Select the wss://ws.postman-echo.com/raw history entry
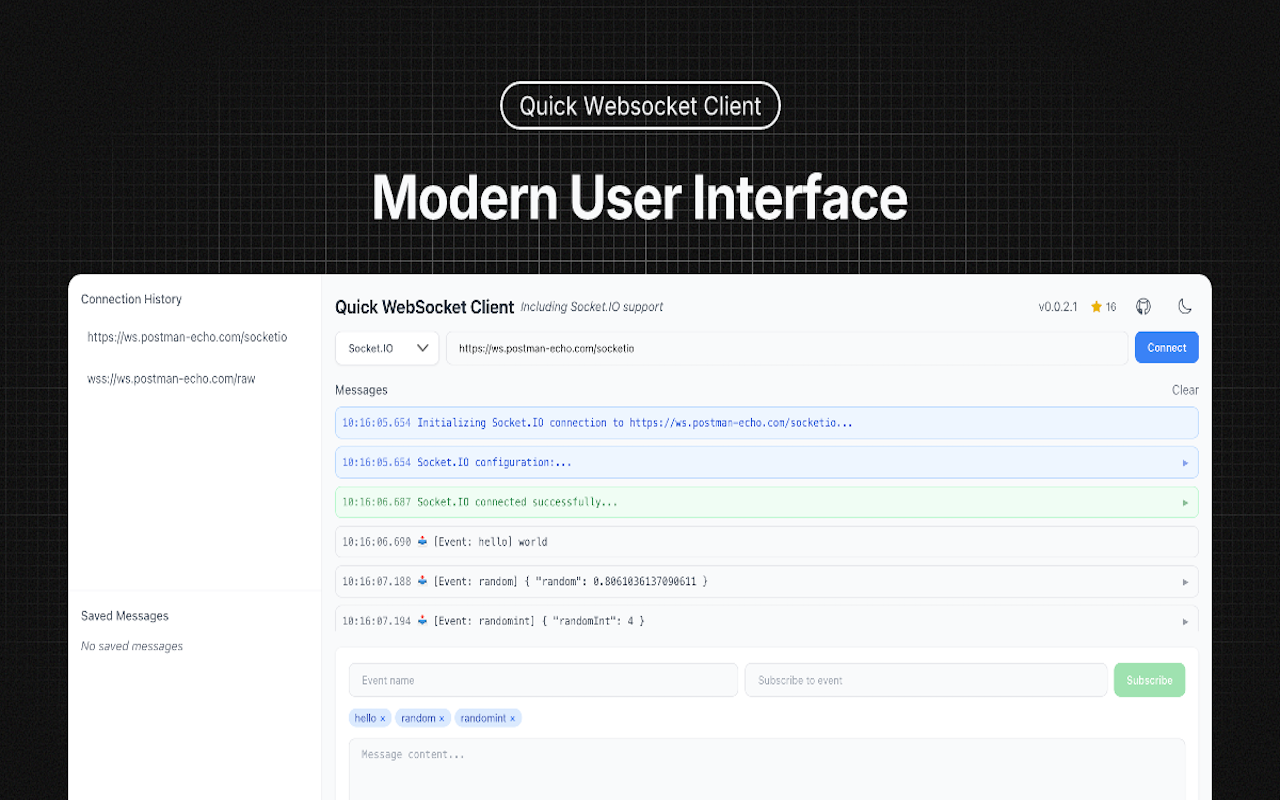Viewport: 1280px width, 800px height. (171, 378)
